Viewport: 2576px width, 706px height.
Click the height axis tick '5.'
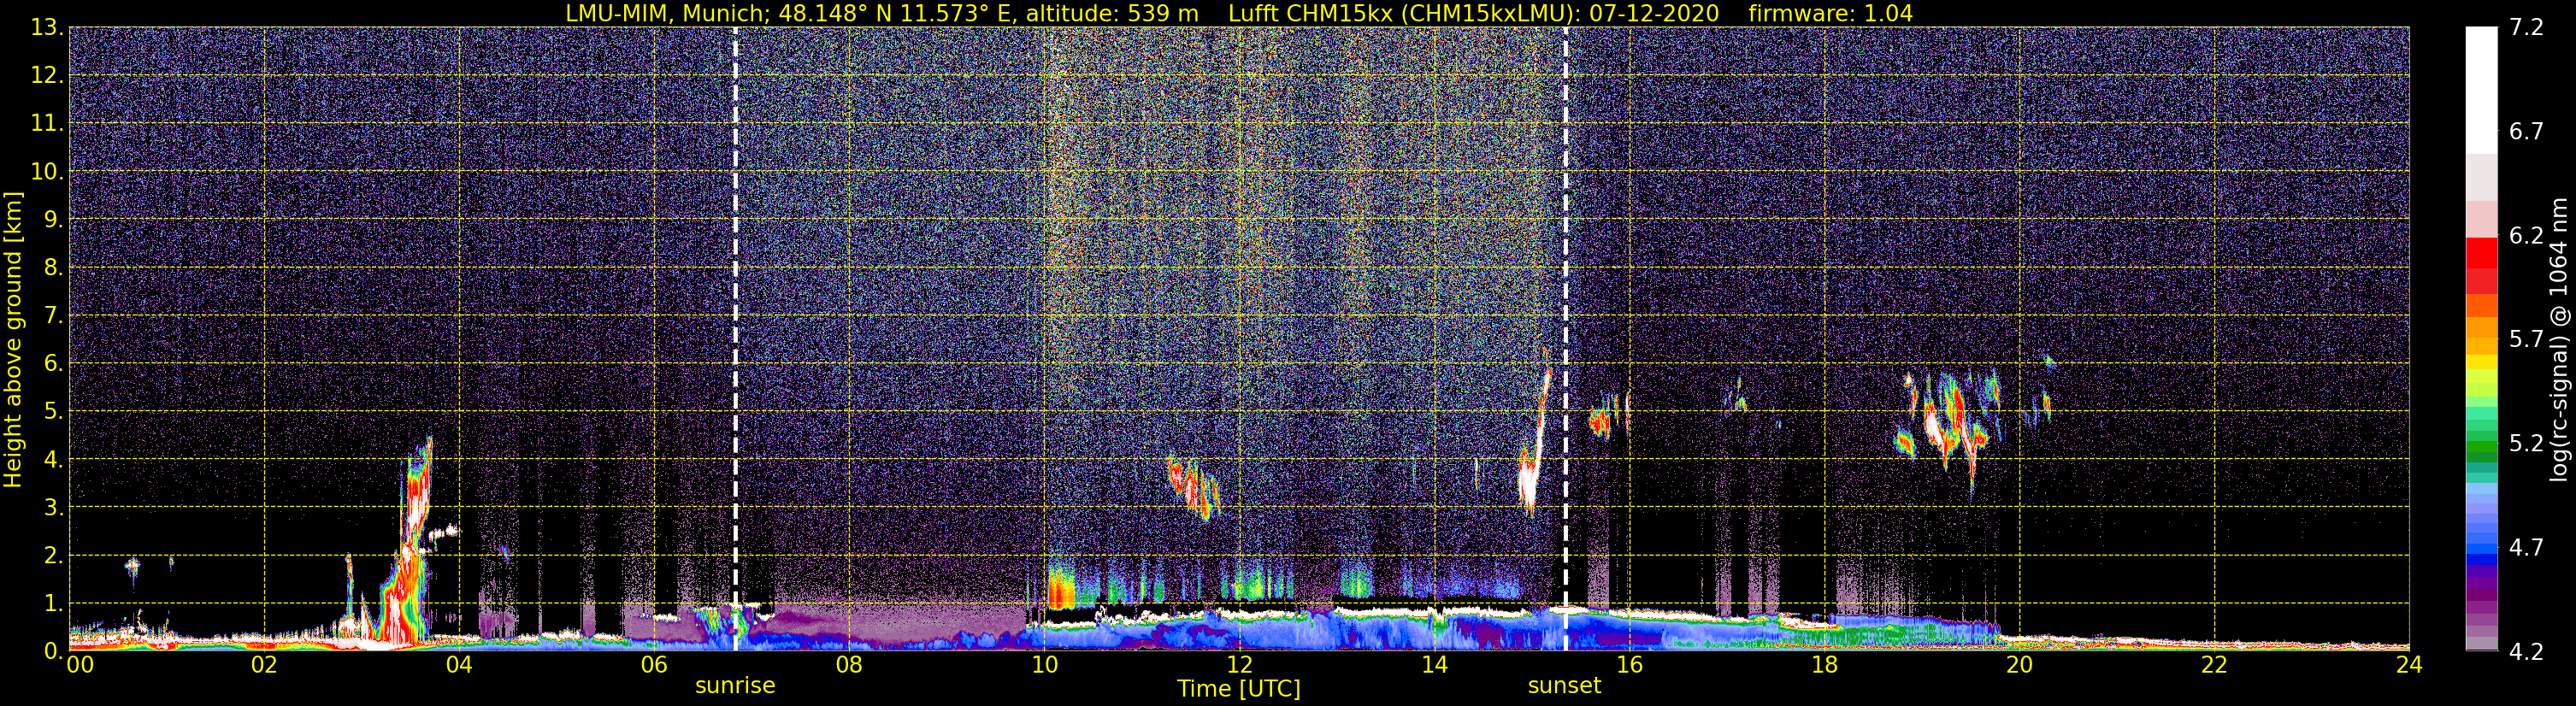53,411
